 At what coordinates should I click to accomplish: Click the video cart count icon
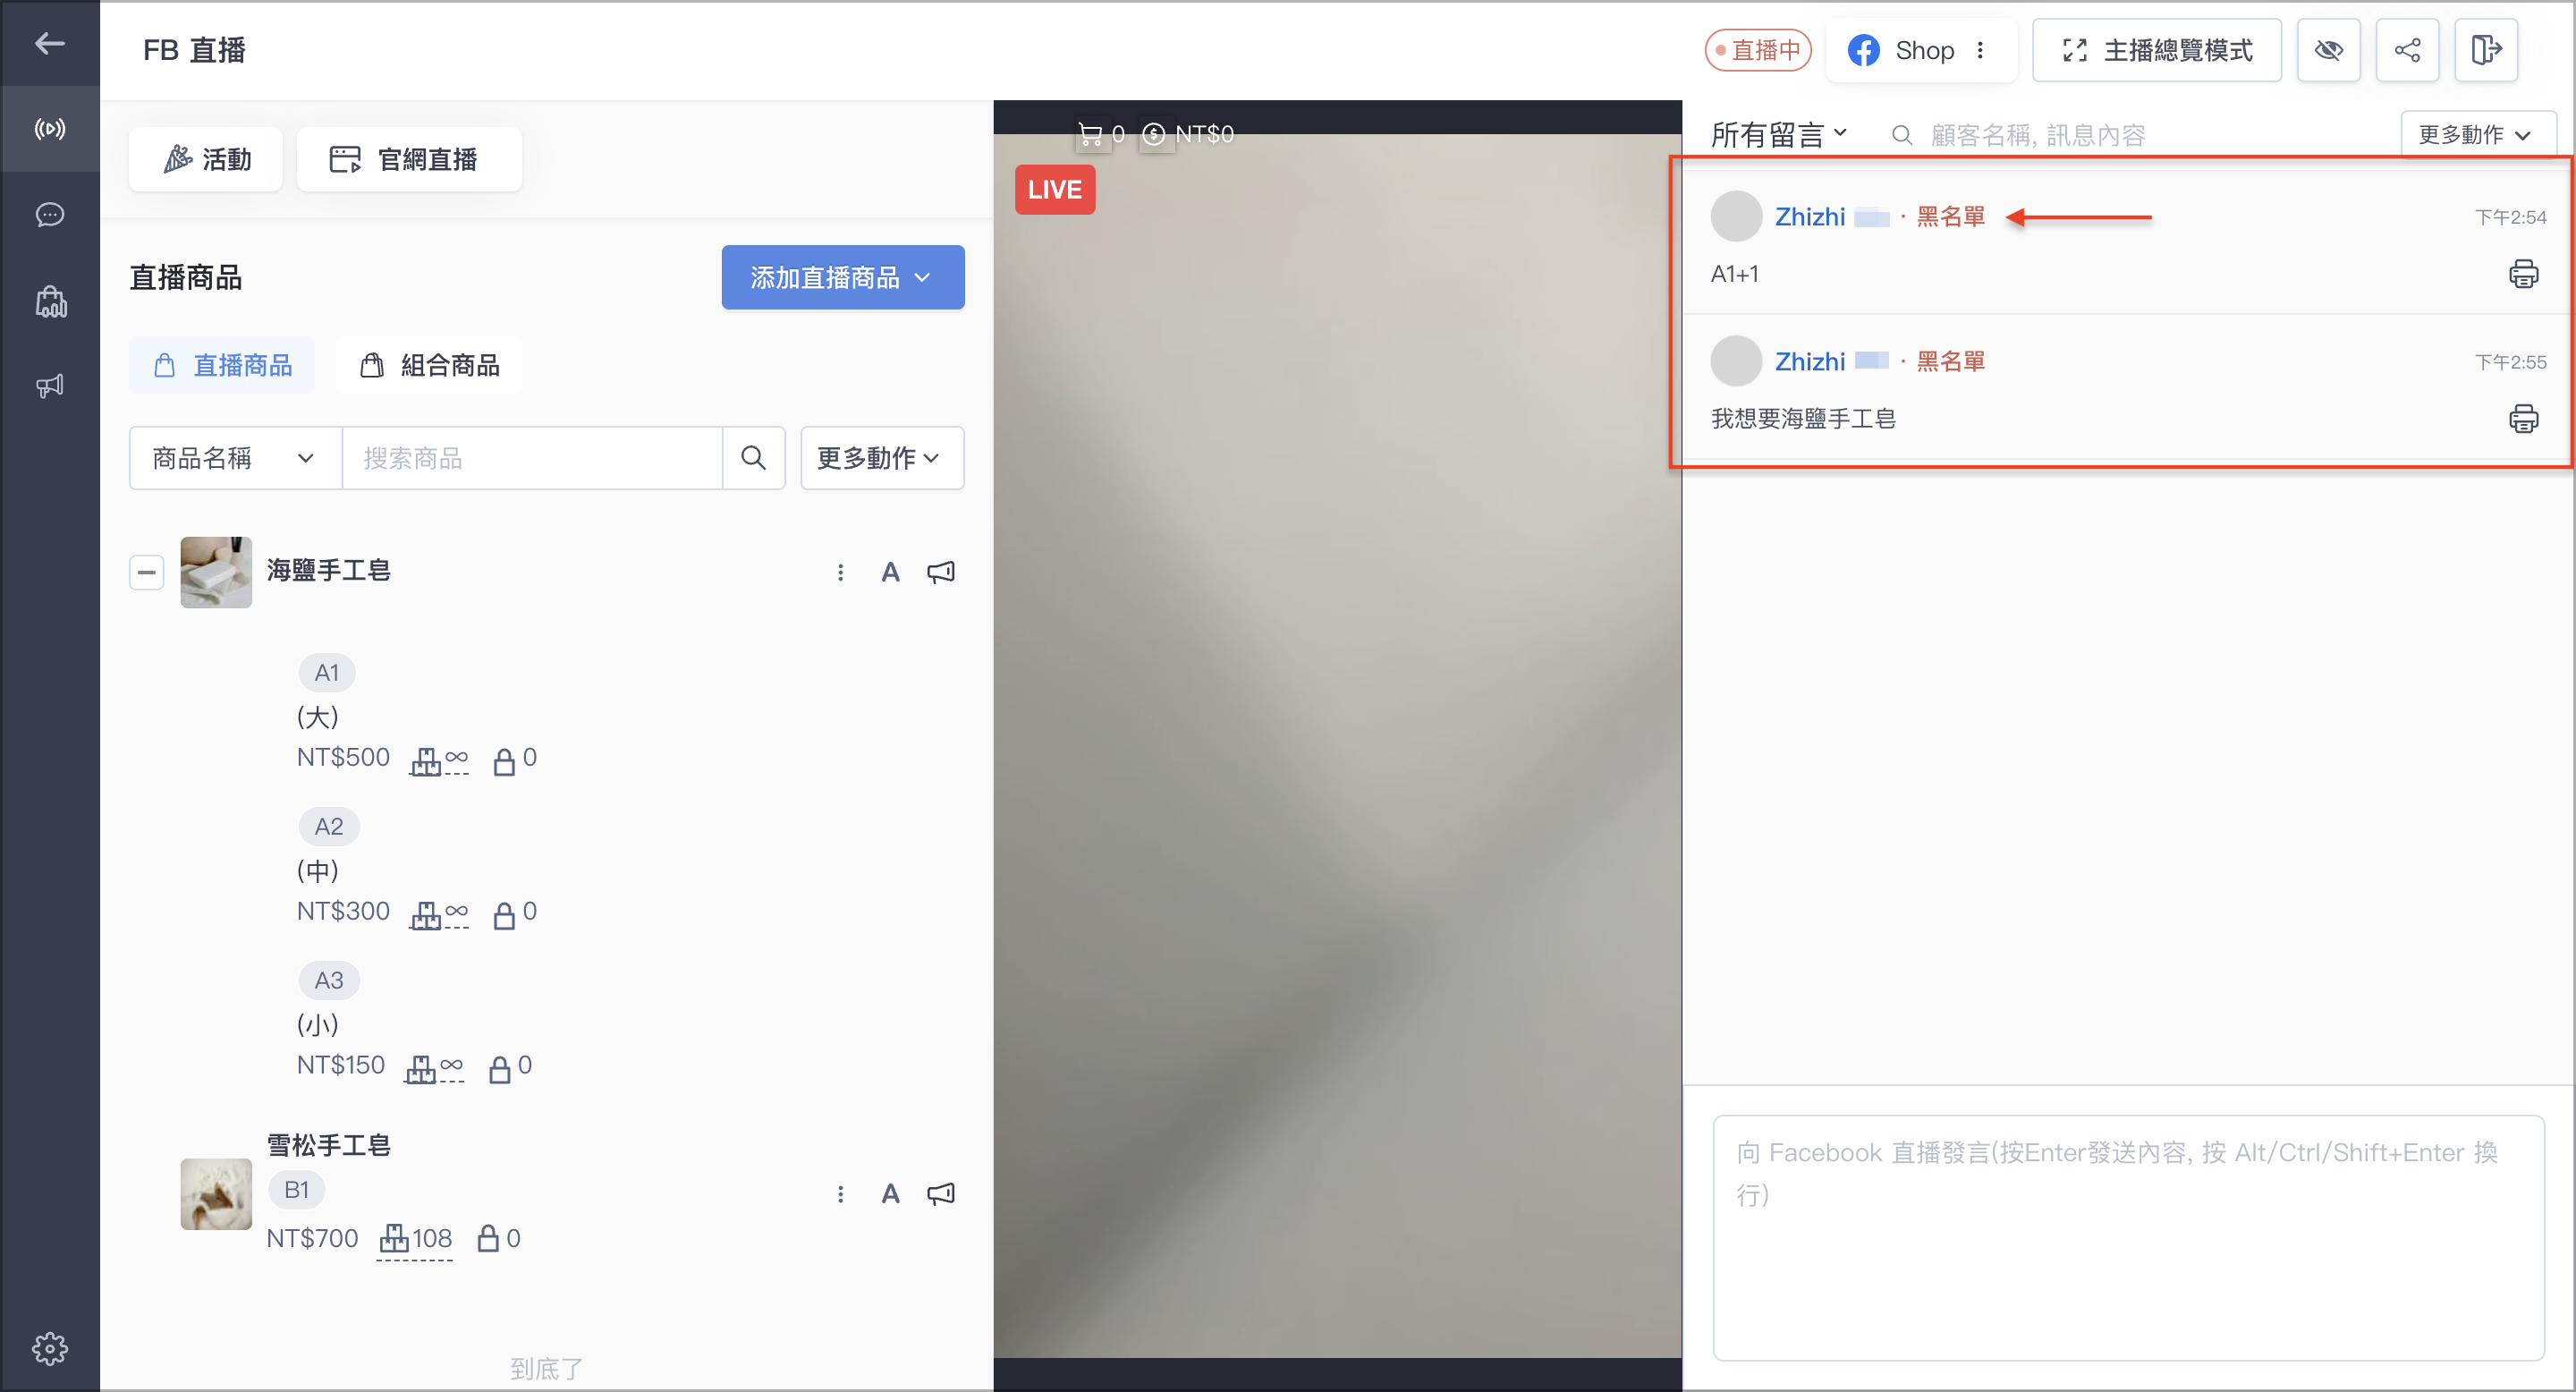coord(1090,134)
